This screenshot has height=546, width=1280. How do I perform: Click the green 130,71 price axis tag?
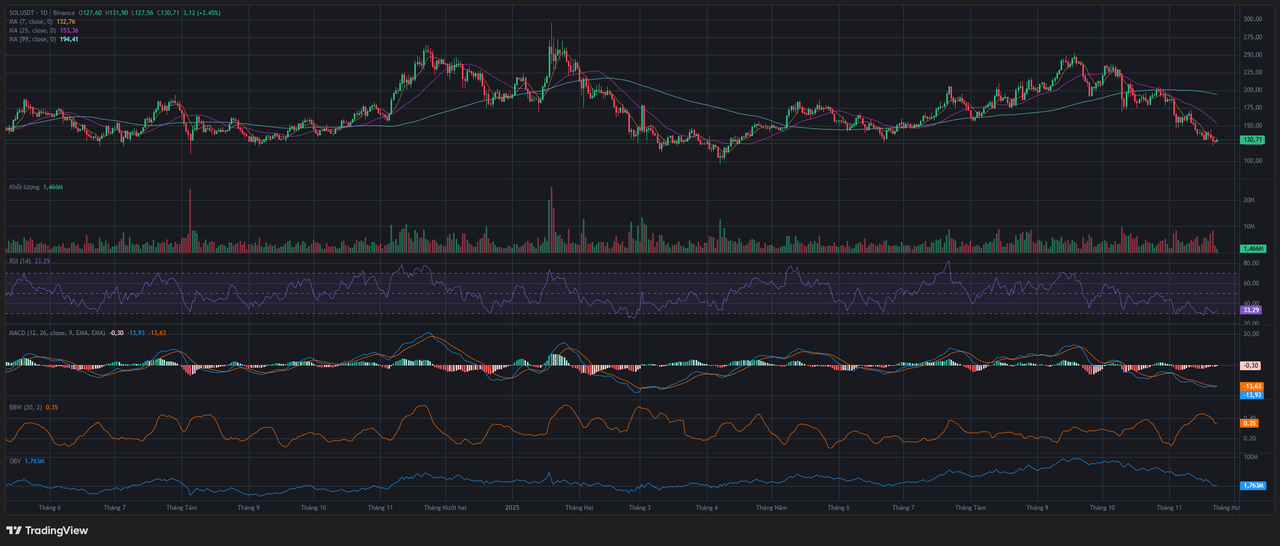pos(1253,140)
